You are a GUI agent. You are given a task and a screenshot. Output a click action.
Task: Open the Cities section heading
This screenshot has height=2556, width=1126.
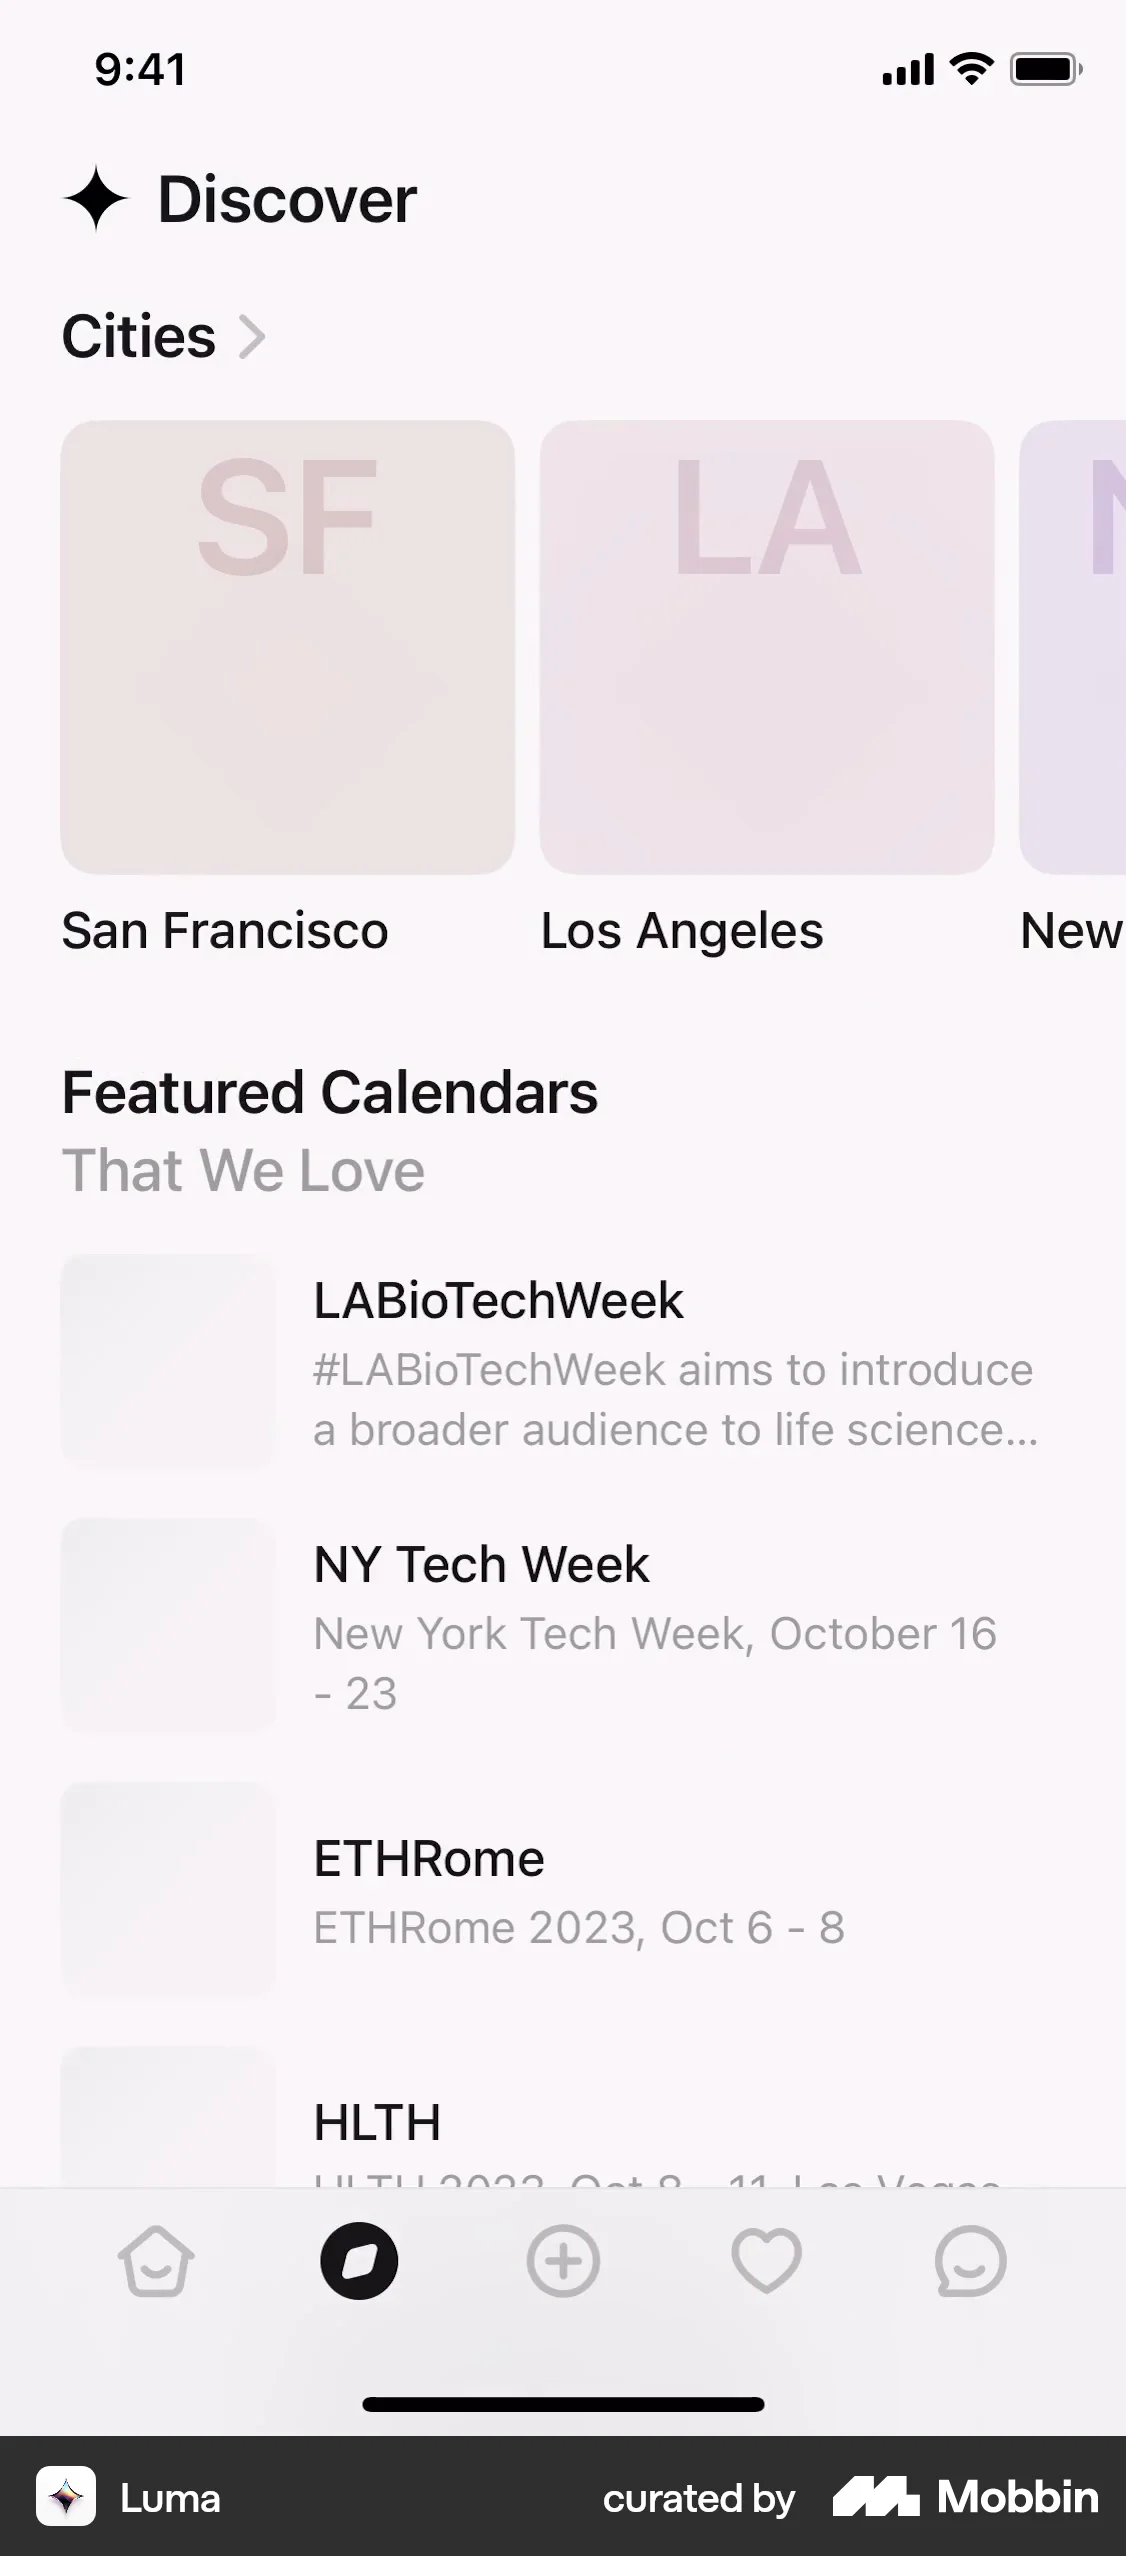pyautogui.click(x=139, y=336)
